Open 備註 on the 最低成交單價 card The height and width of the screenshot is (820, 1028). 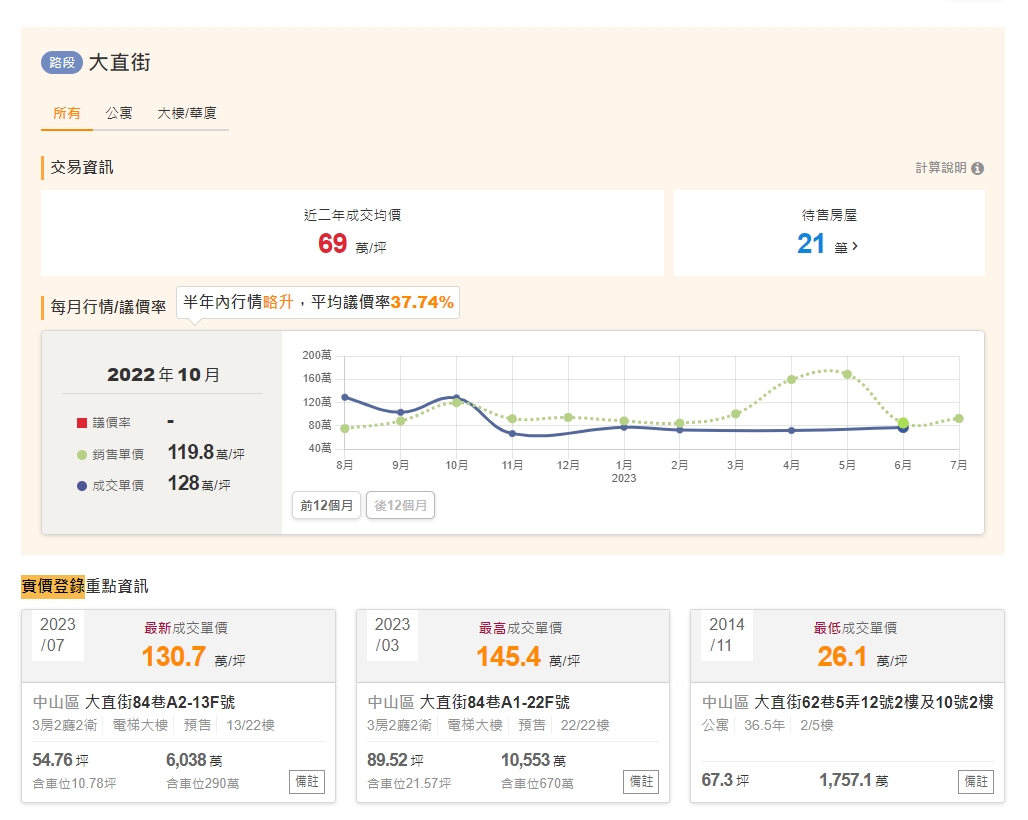point(976,781)
